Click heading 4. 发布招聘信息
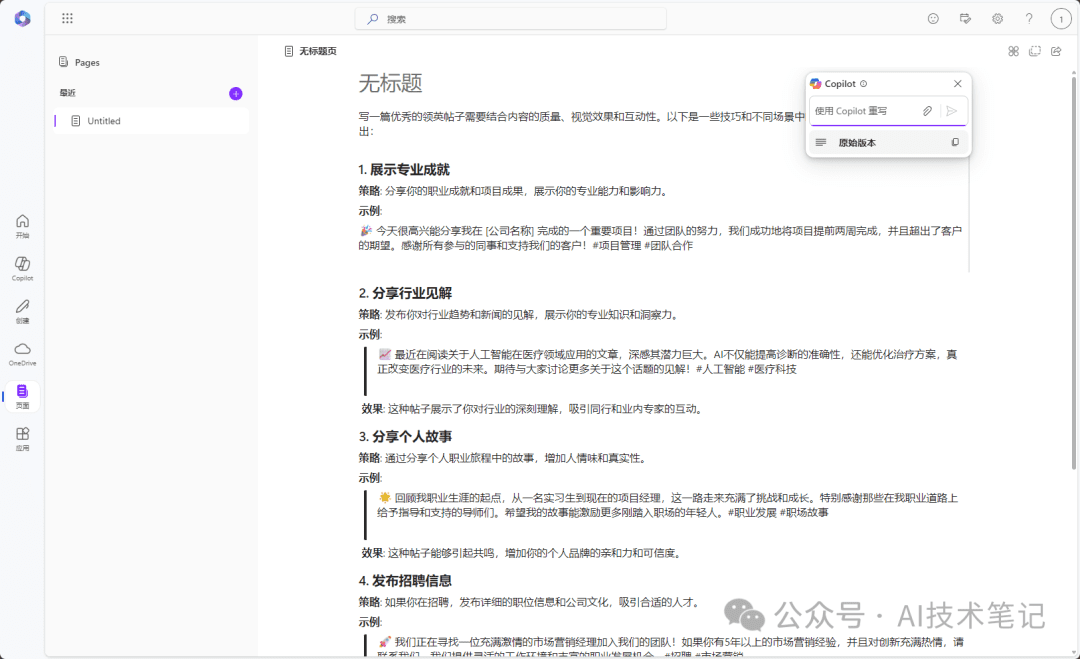 (x=405, y=580)
